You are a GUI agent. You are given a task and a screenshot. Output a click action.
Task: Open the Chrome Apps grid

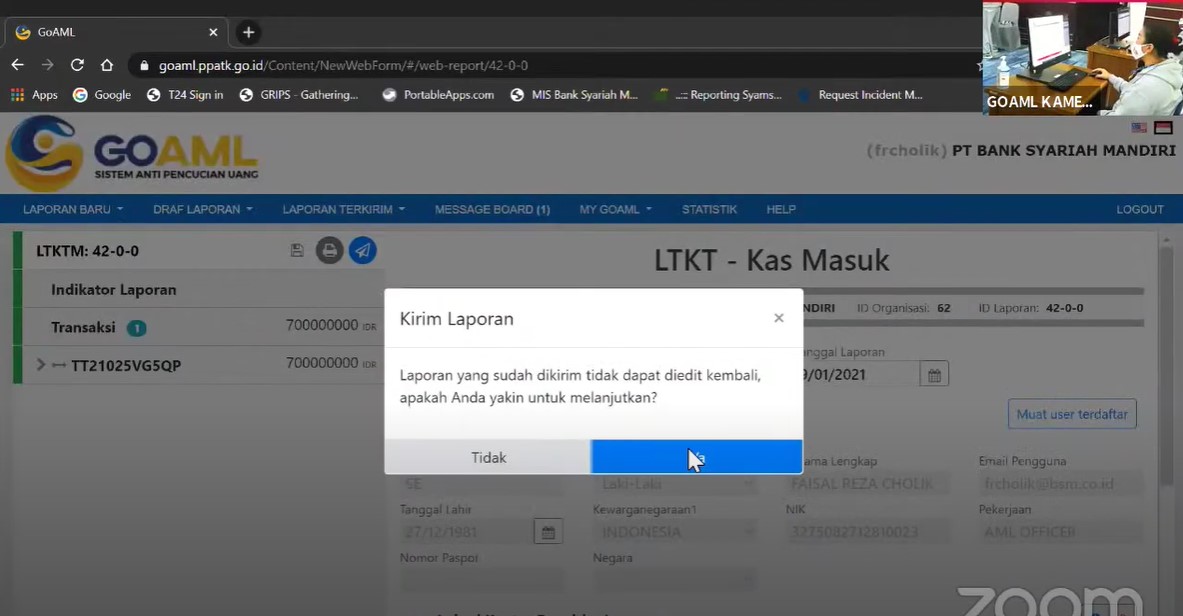pos(17,94)
